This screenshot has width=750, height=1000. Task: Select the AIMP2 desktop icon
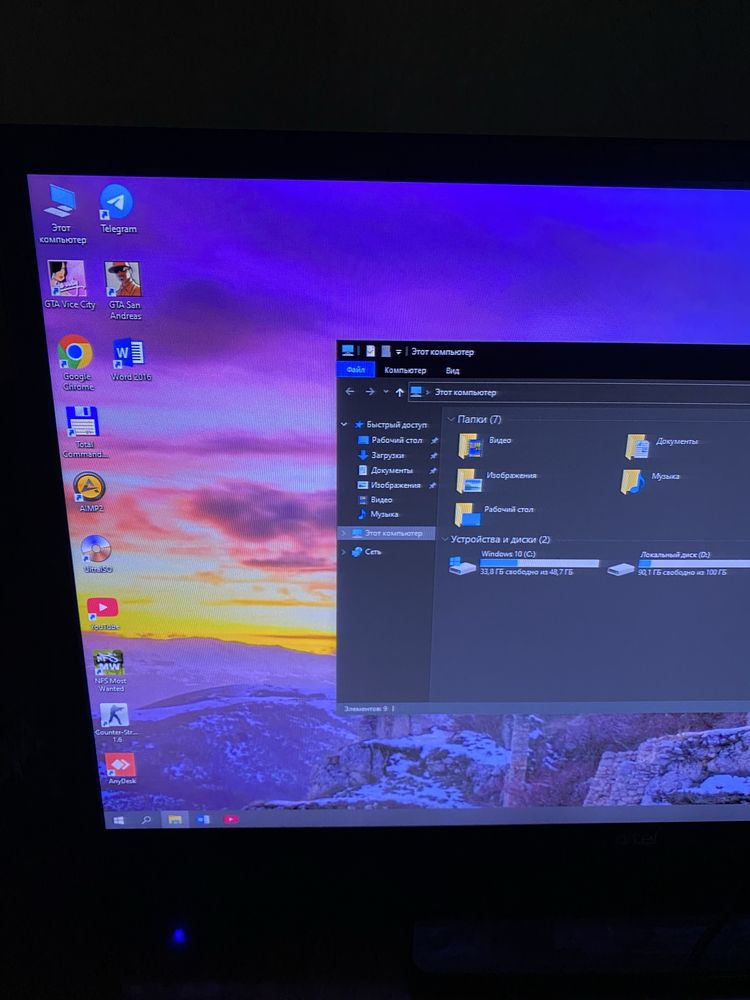(x=90, y=492)
